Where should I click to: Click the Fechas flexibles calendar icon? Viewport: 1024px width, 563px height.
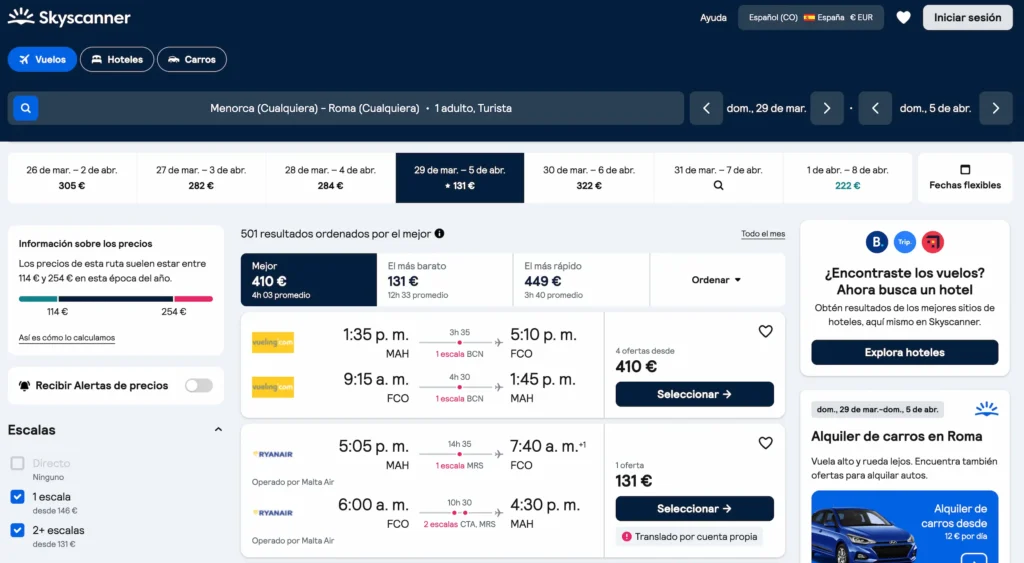click(x=965, y=170)
